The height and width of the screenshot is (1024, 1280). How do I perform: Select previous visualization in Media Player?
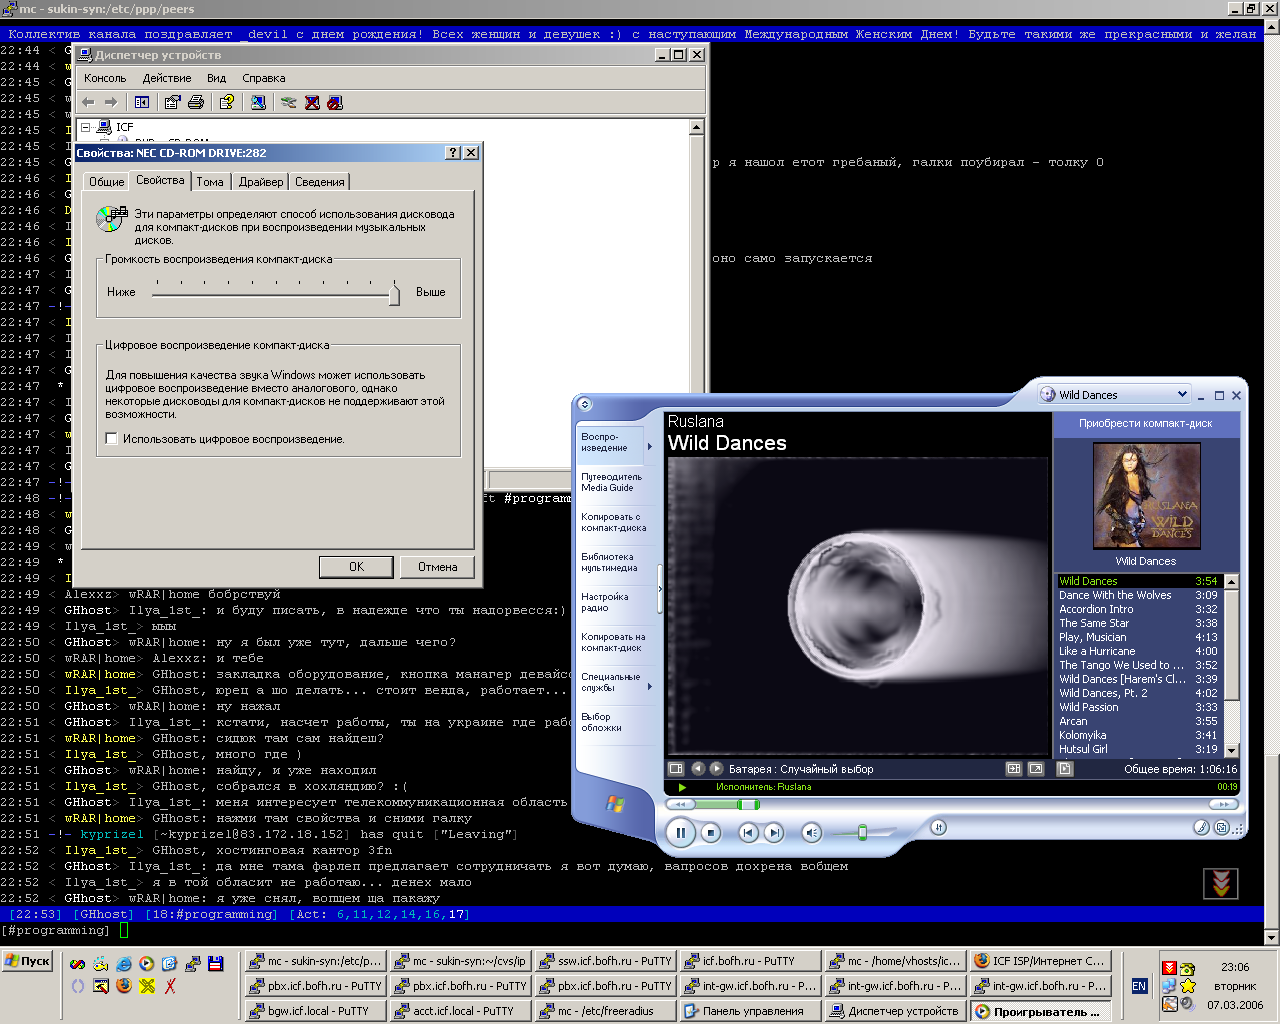click(698, 769)
